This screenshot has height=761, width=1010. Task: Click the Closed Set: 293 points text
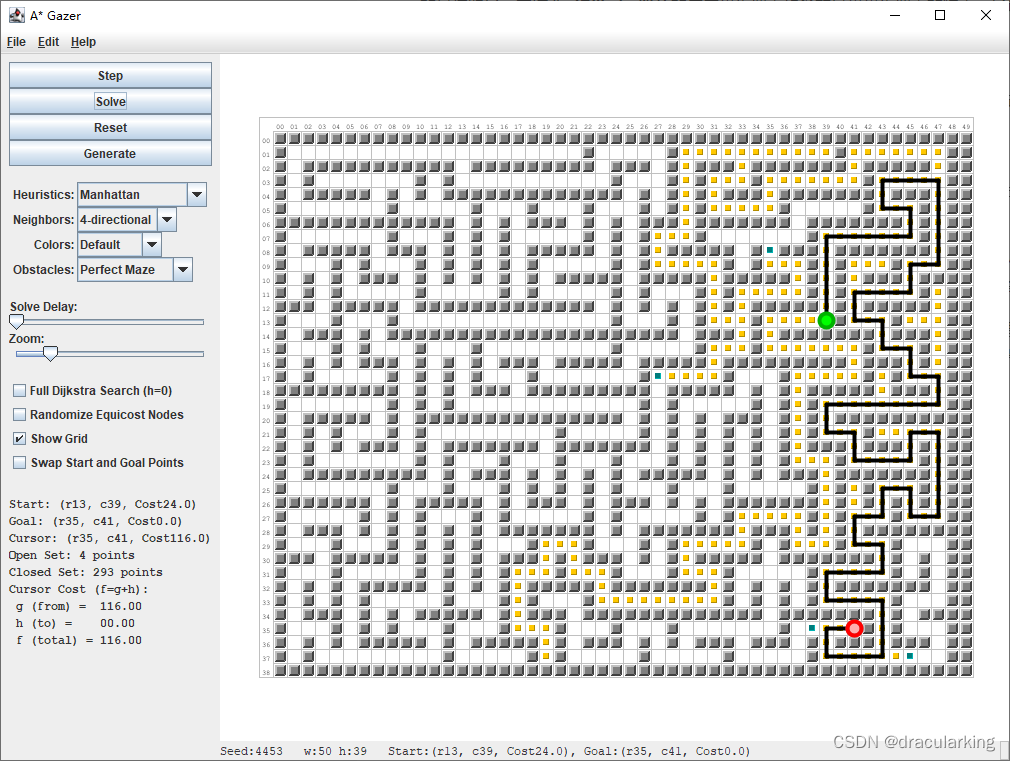86,572
